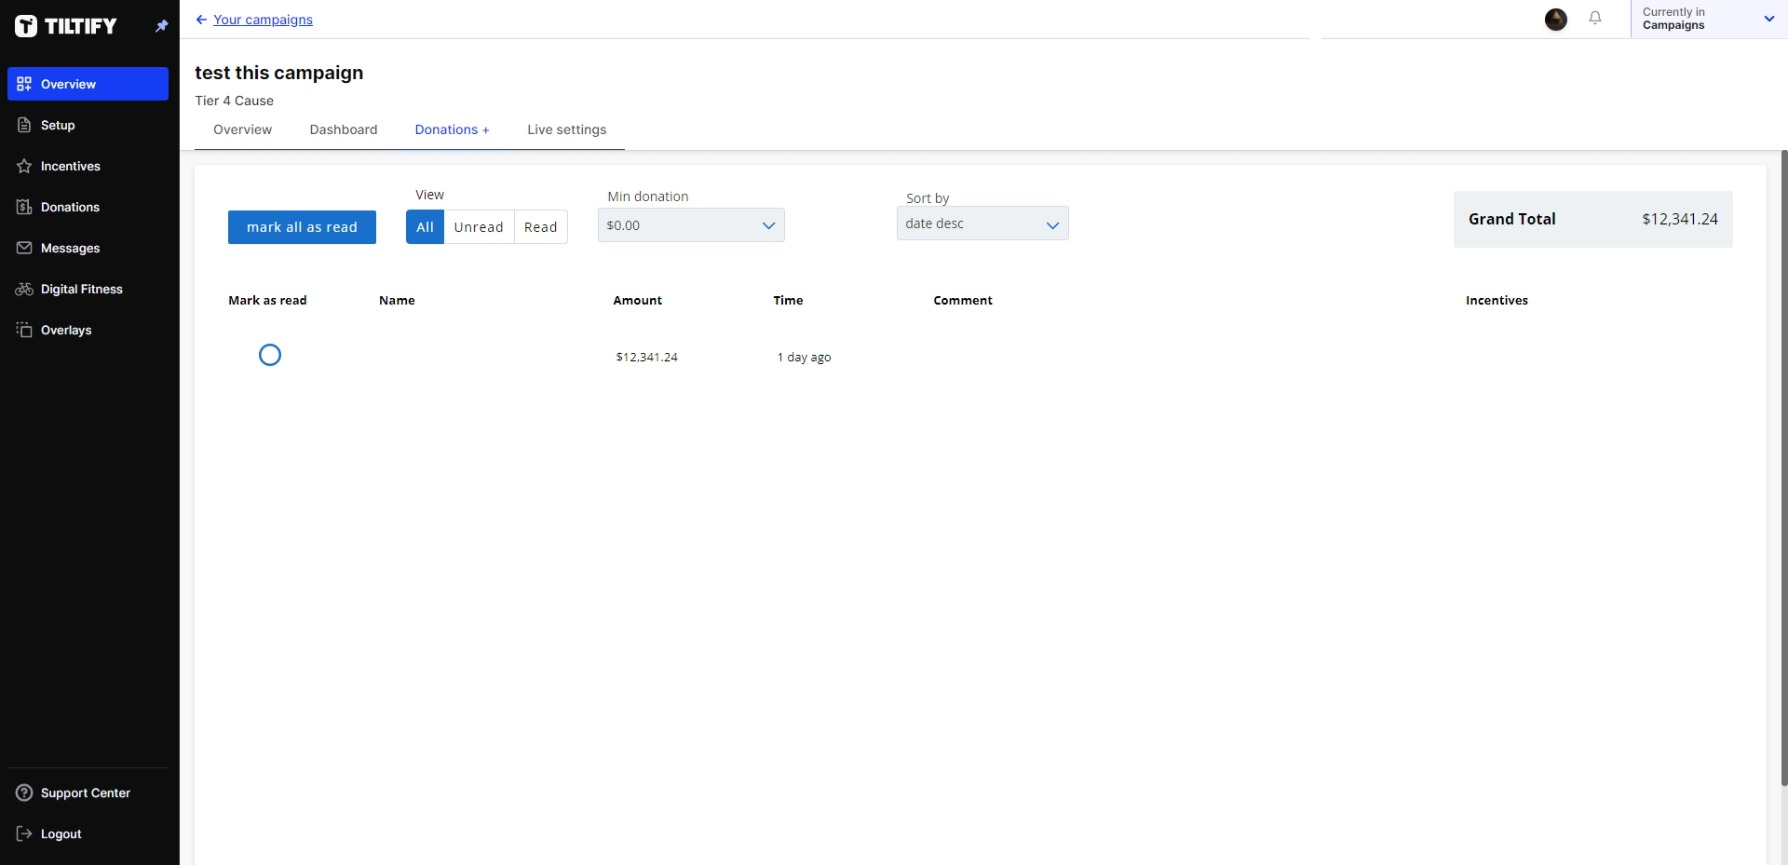The width and height of the screenshot is (1788, 865).
Task: Open Donations in the sidebar
Action: click(x=88, y=207)
